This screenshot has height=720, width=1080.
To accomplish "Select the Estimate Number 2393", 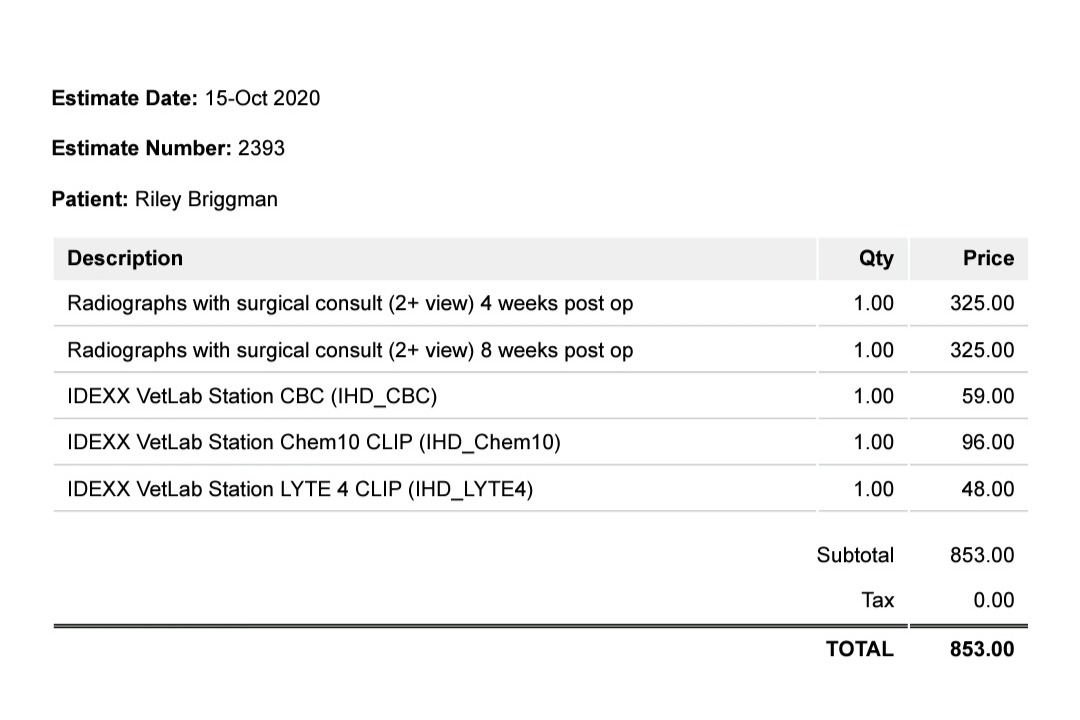I will click(261, 148).
